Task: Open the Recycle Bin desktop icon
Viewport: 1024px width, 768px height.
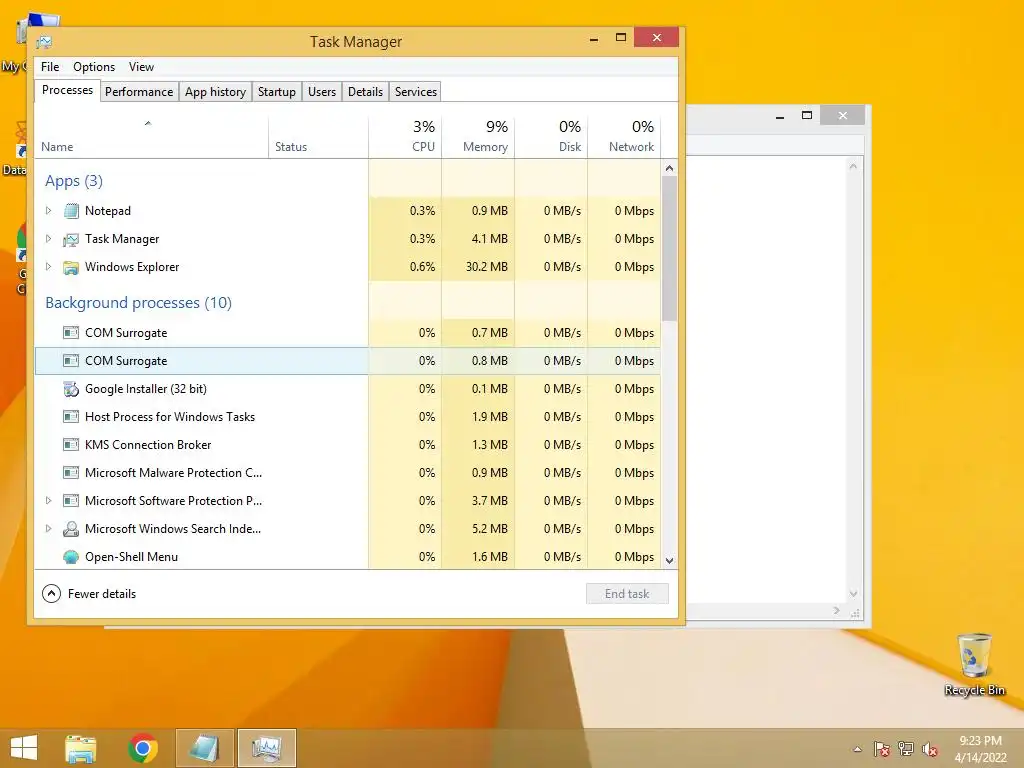Action: point(974,664)
